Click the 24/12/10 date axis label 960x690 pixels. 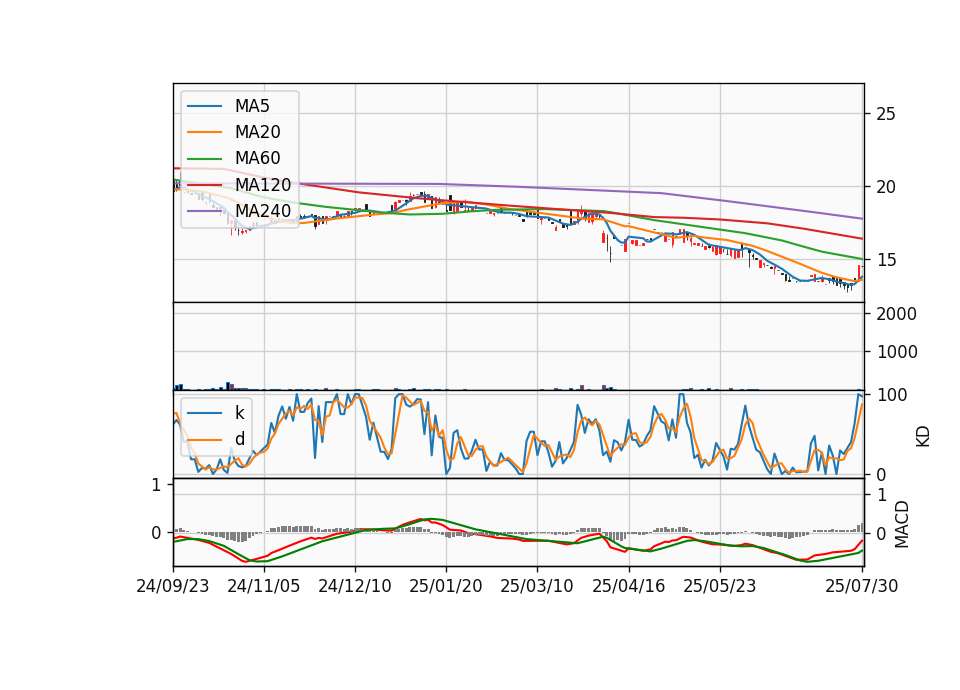tap(355, 586)
